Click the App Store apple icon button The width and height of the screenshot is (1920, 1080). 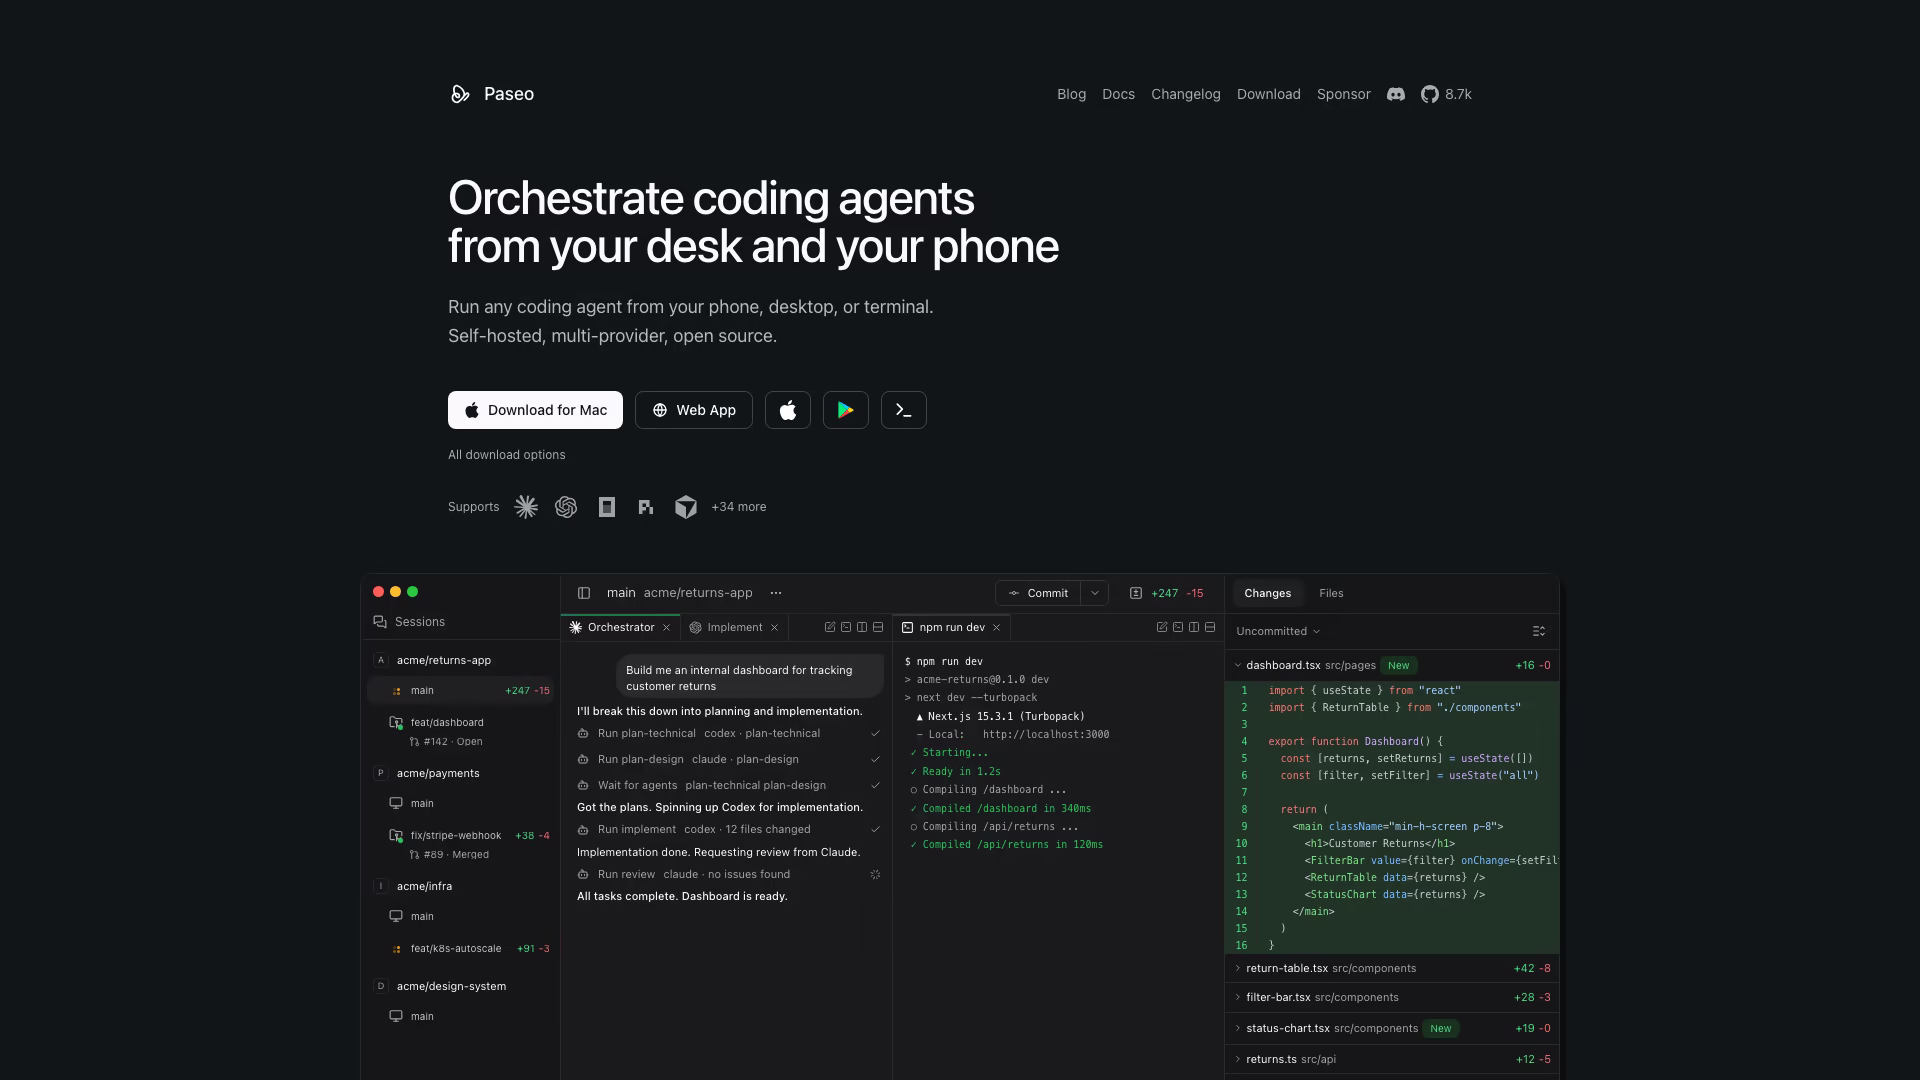coord(788,410)
